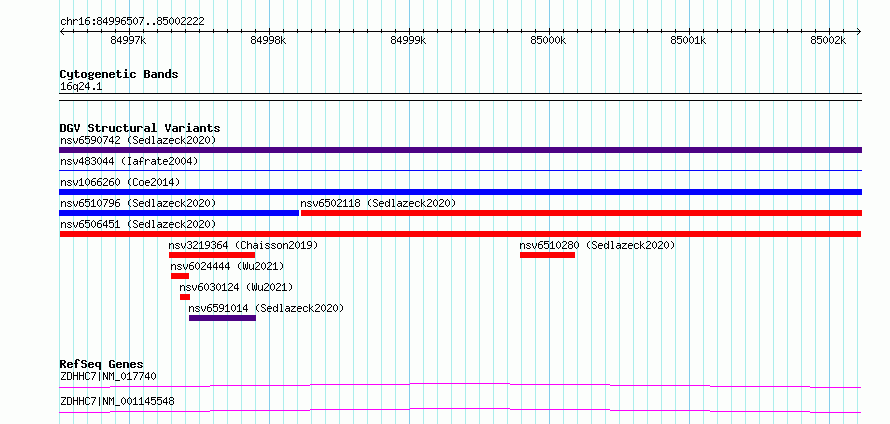
Task: Open the nsv6590742 (Sedlazeck2020) label
Action: coord(138,140)
